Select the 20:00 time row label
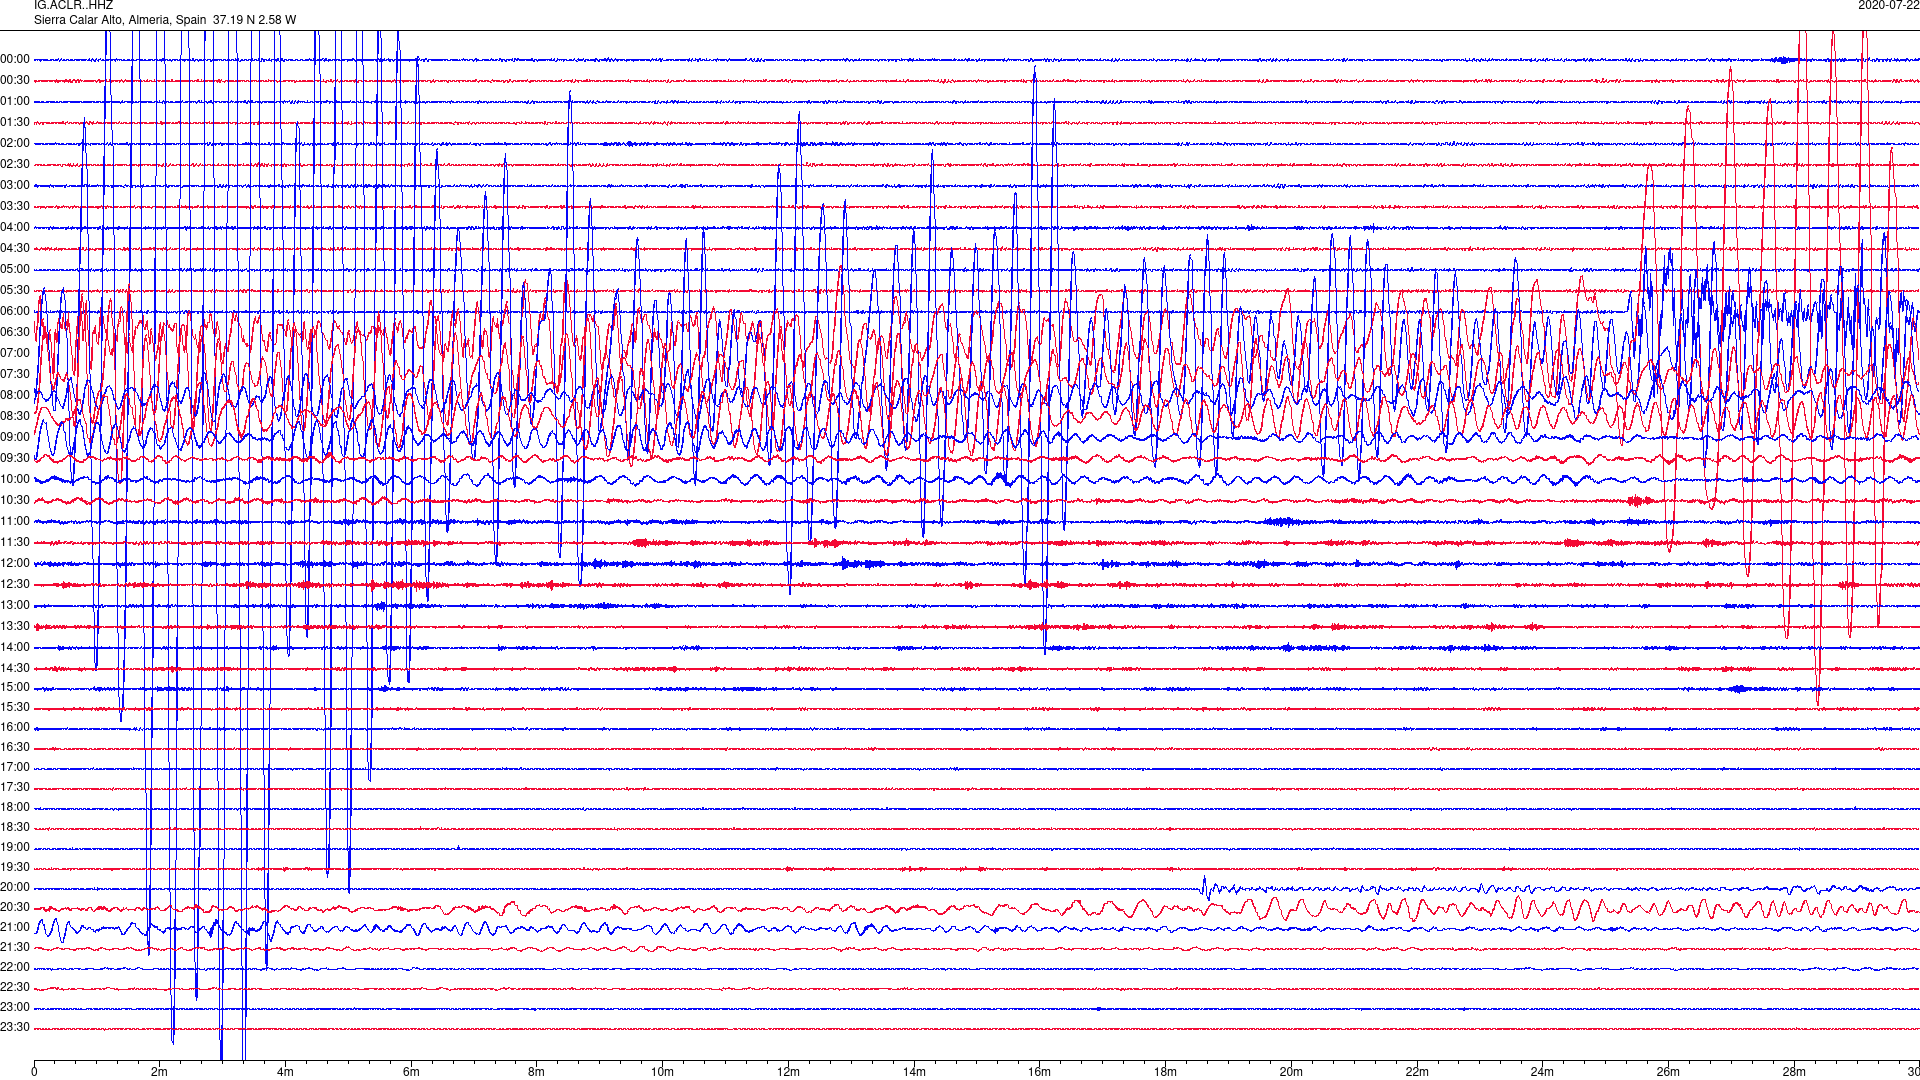This screenshot has width=1920, height=1080. pos(15,888)
